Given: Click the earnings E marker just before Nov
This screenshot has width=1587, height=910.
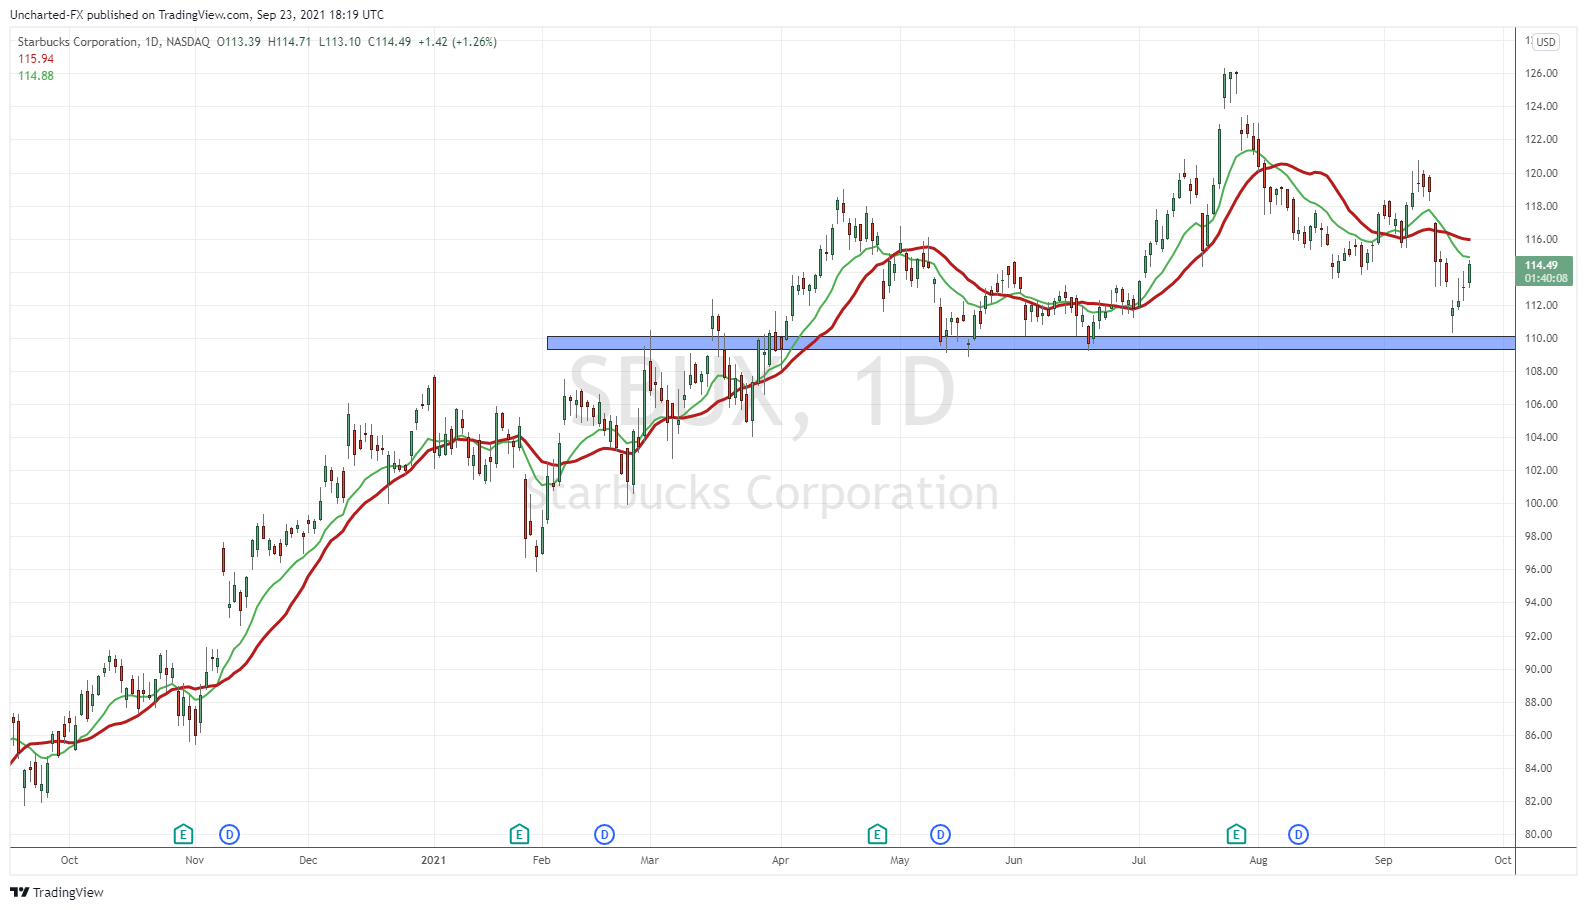Looking at the screenshot, I should click(x=183, y=834).
